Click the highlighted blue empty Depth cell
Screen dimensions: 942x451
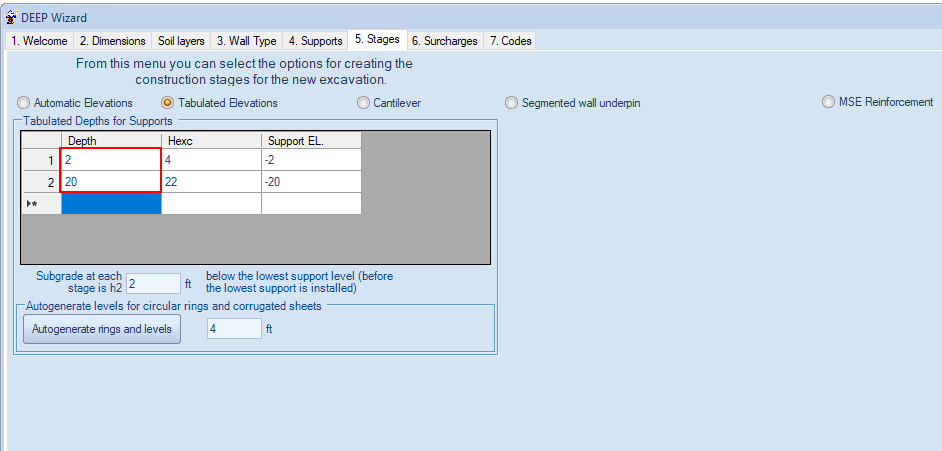click(x=111, y=204)
